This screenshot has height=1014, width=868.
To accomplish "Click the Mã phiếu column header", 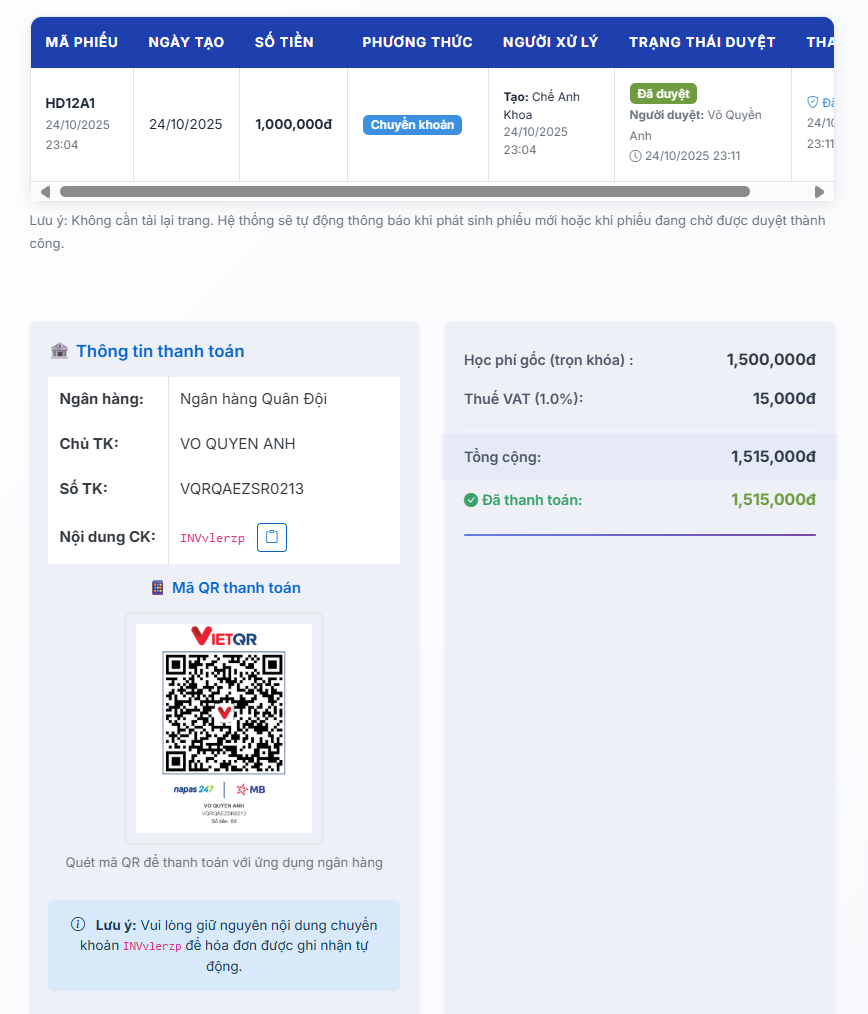I will pos(82,42).
